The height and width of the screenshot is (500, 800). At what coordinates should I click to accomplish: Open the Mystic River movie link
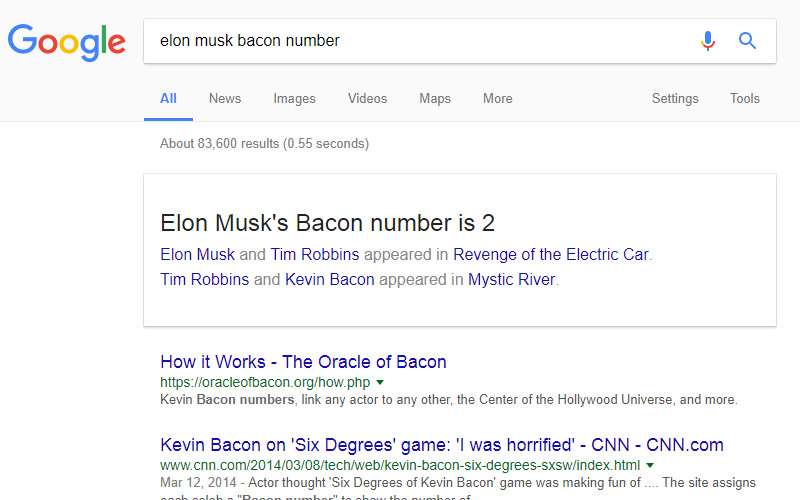tap(512, 280)
